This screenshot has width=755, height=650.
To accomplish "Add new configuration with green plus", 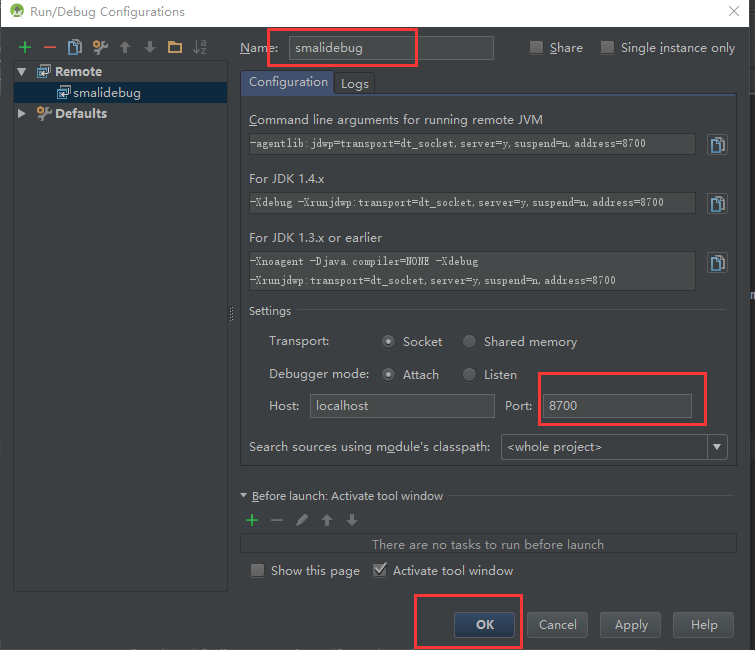I will click(25, 47).
